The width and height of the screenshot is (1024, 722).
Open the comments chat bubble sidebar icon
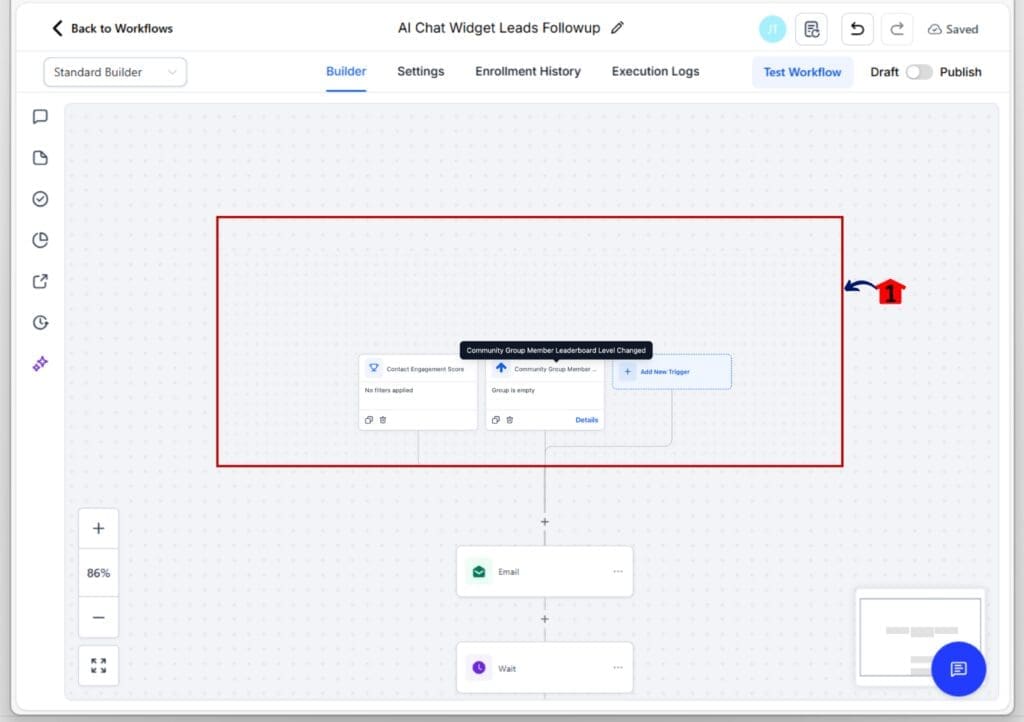(x=40, y=117)
